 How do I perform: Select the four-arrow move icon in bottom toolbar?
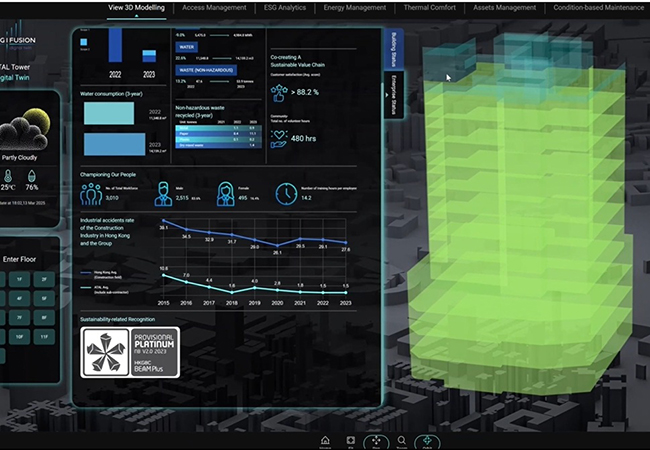pos(376,440)
